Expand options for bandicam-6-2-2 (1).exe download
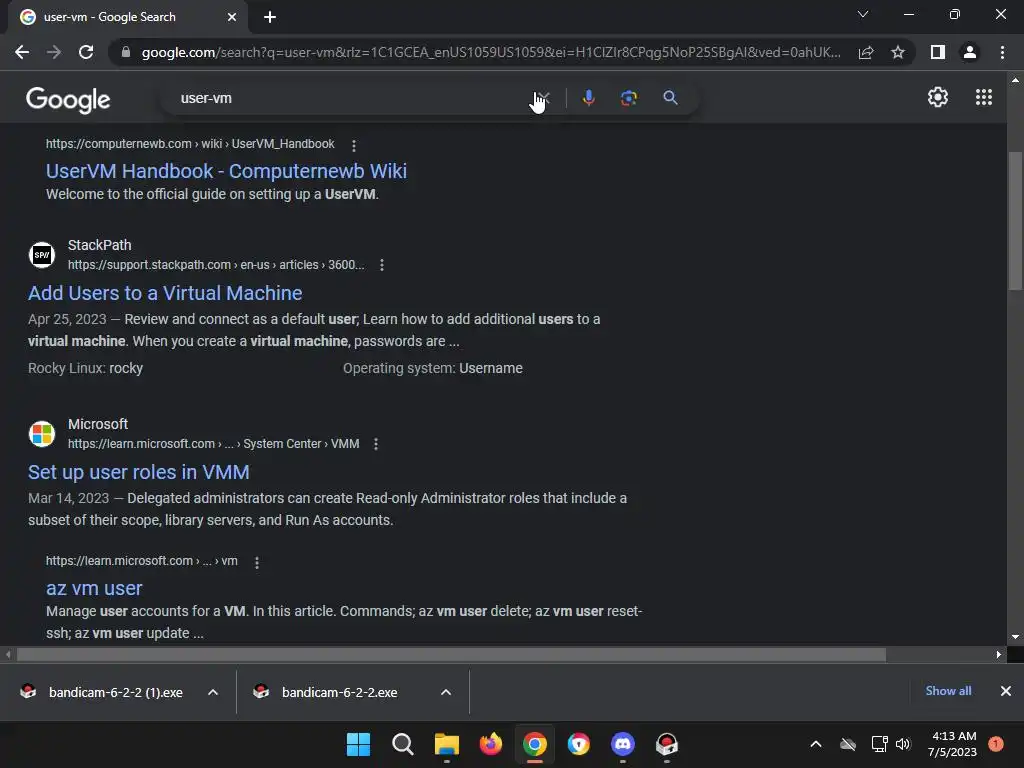Viewport: 1024px width, 768px height. click(213, 692)
